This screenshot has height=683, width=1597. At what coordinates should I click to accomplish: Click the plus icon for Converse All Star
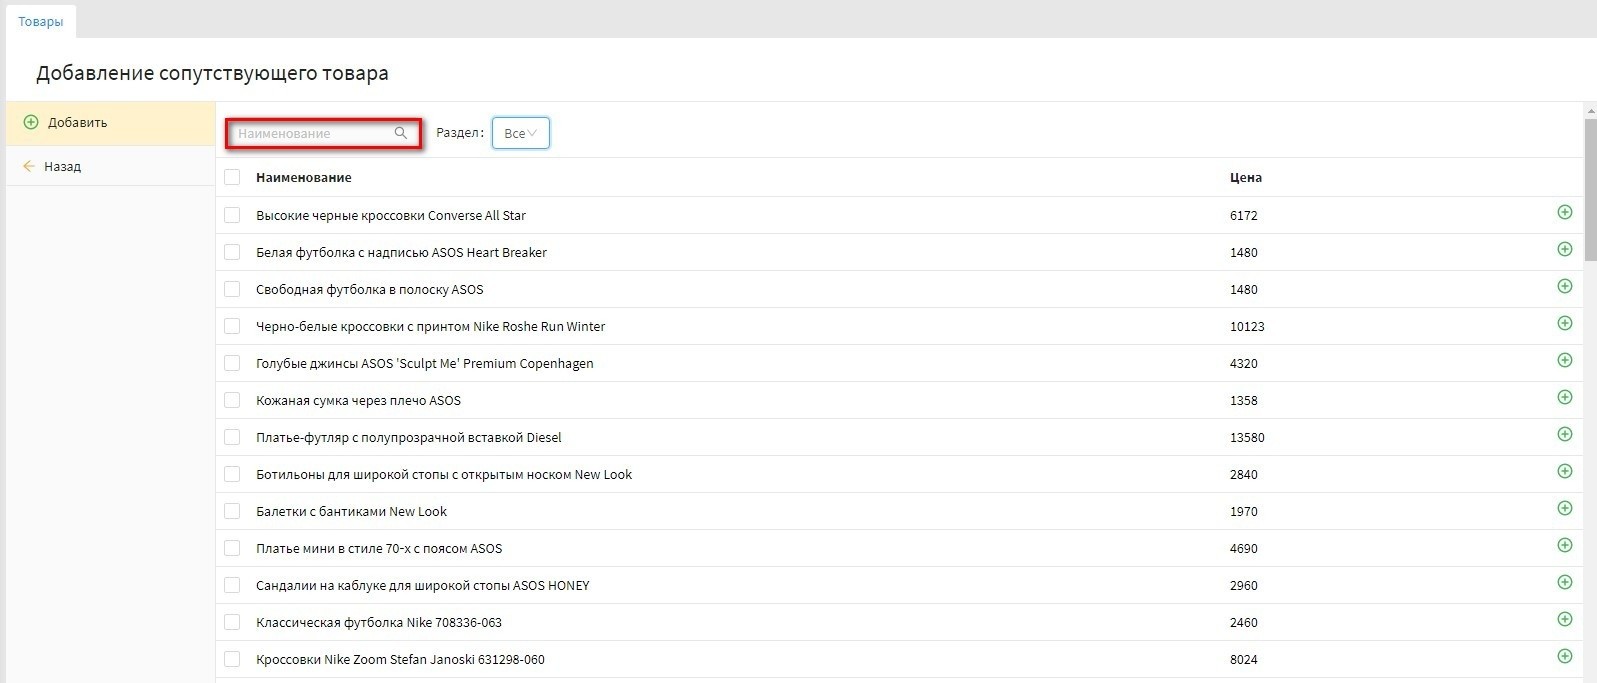1564,212
